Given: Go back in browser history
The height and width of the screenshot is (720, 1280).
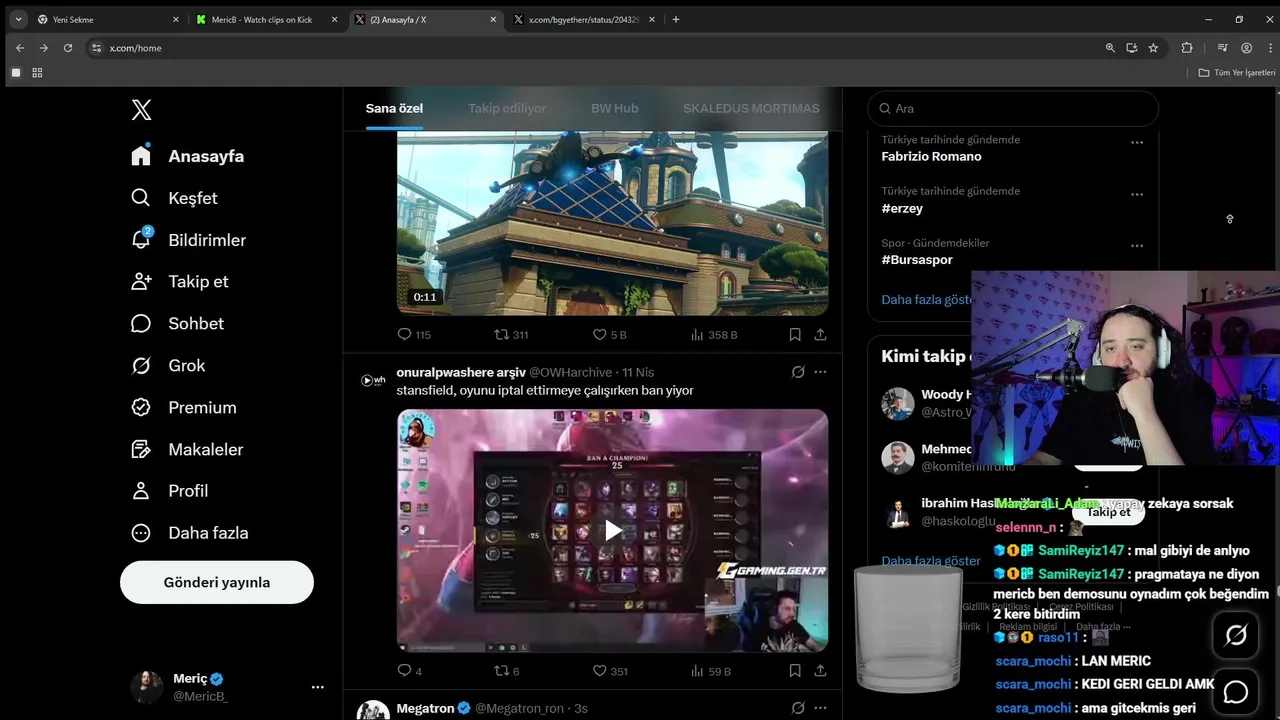Looking at the screenshot, I should (20, 48).
